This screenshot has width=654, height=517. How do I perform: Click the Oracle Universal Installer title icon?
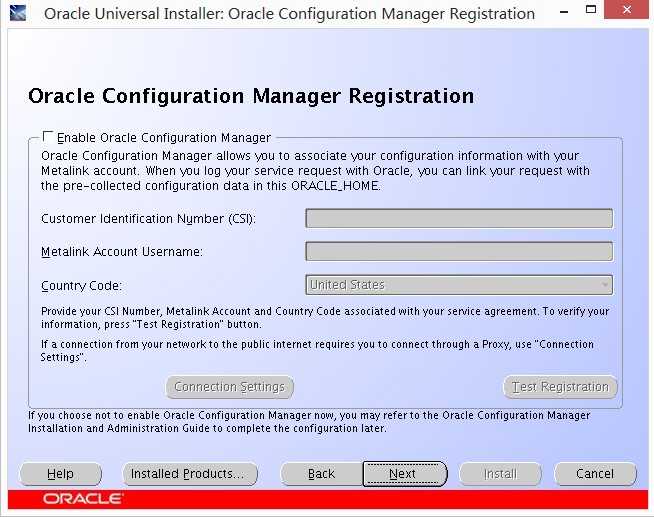point(18,13)
